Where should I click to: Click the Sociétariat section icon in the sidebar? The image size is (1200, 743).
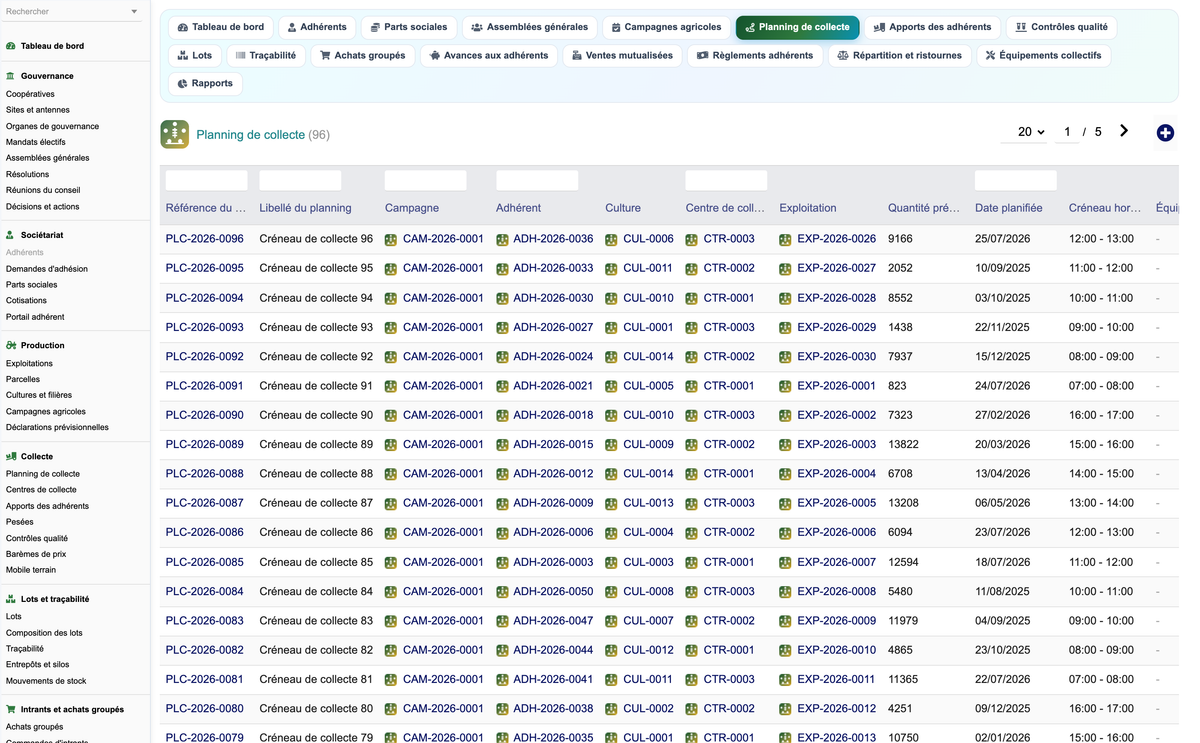pos(11,235)
